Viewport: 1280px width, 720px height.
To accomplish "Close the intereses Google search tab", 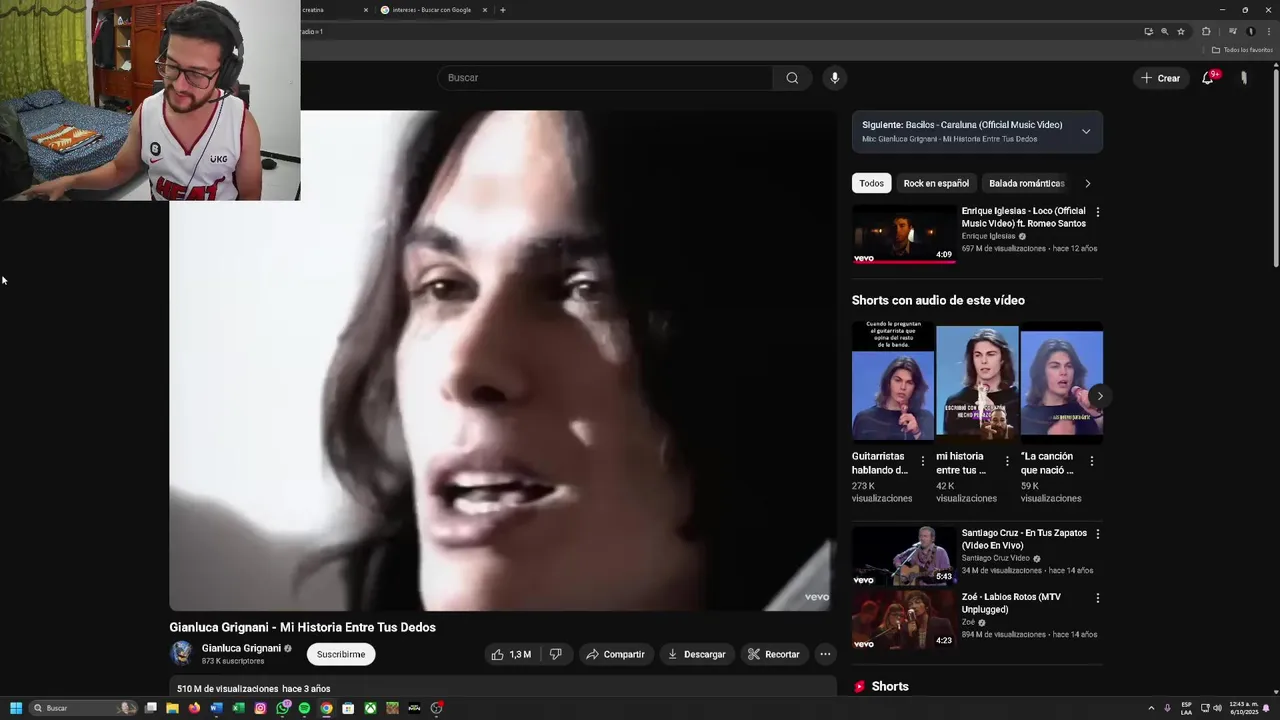I will 485,10.
